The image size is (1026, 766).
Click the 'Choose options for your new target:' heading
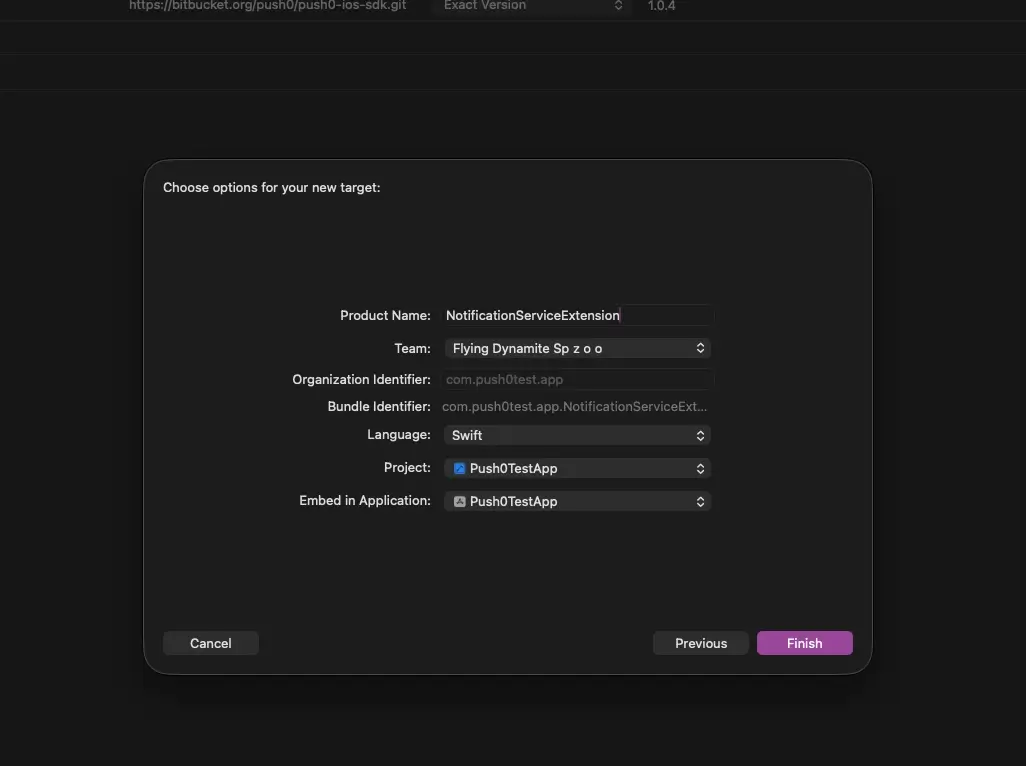click(x=272, y=187)
